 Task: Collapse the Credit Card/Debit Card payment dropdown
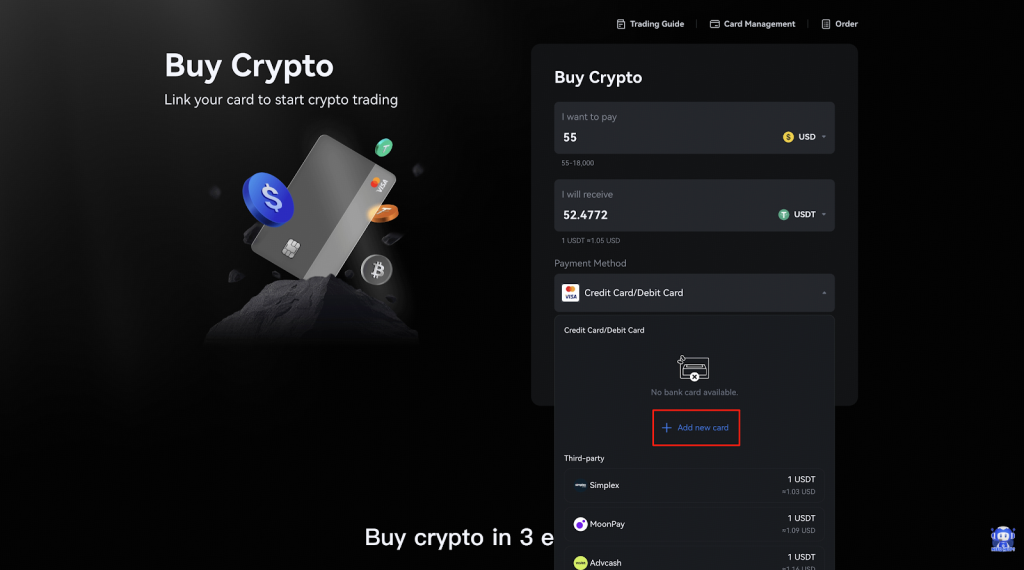[824, 293]
